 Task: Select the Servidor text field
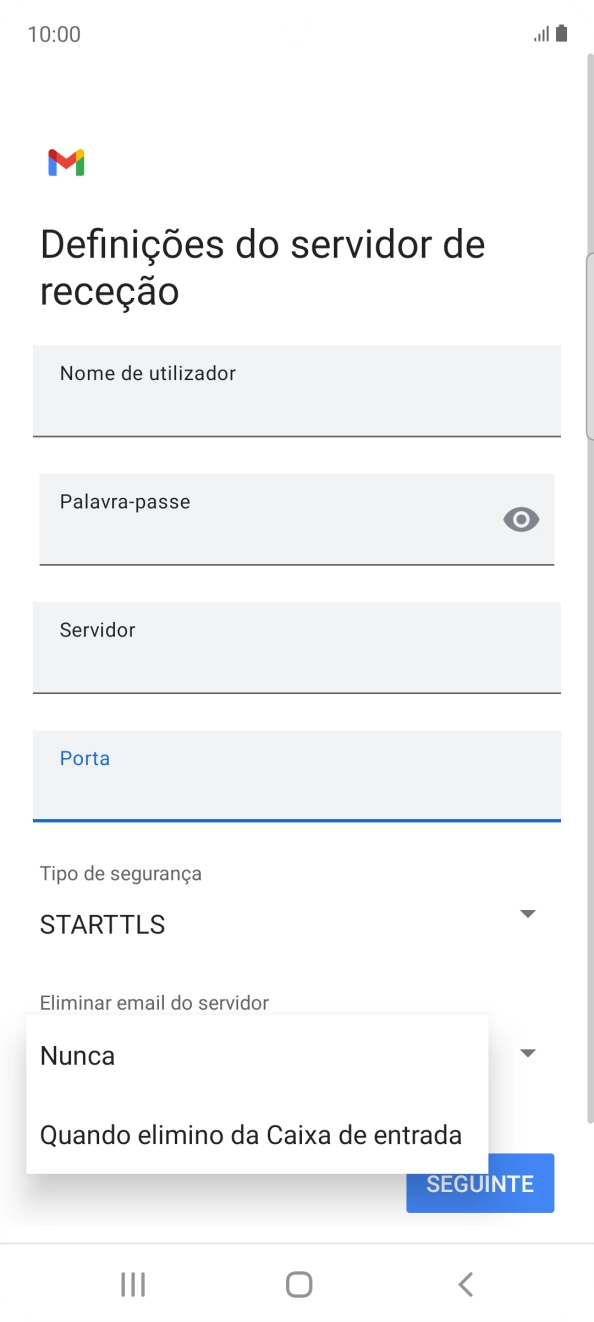click(x=297, y=648)
